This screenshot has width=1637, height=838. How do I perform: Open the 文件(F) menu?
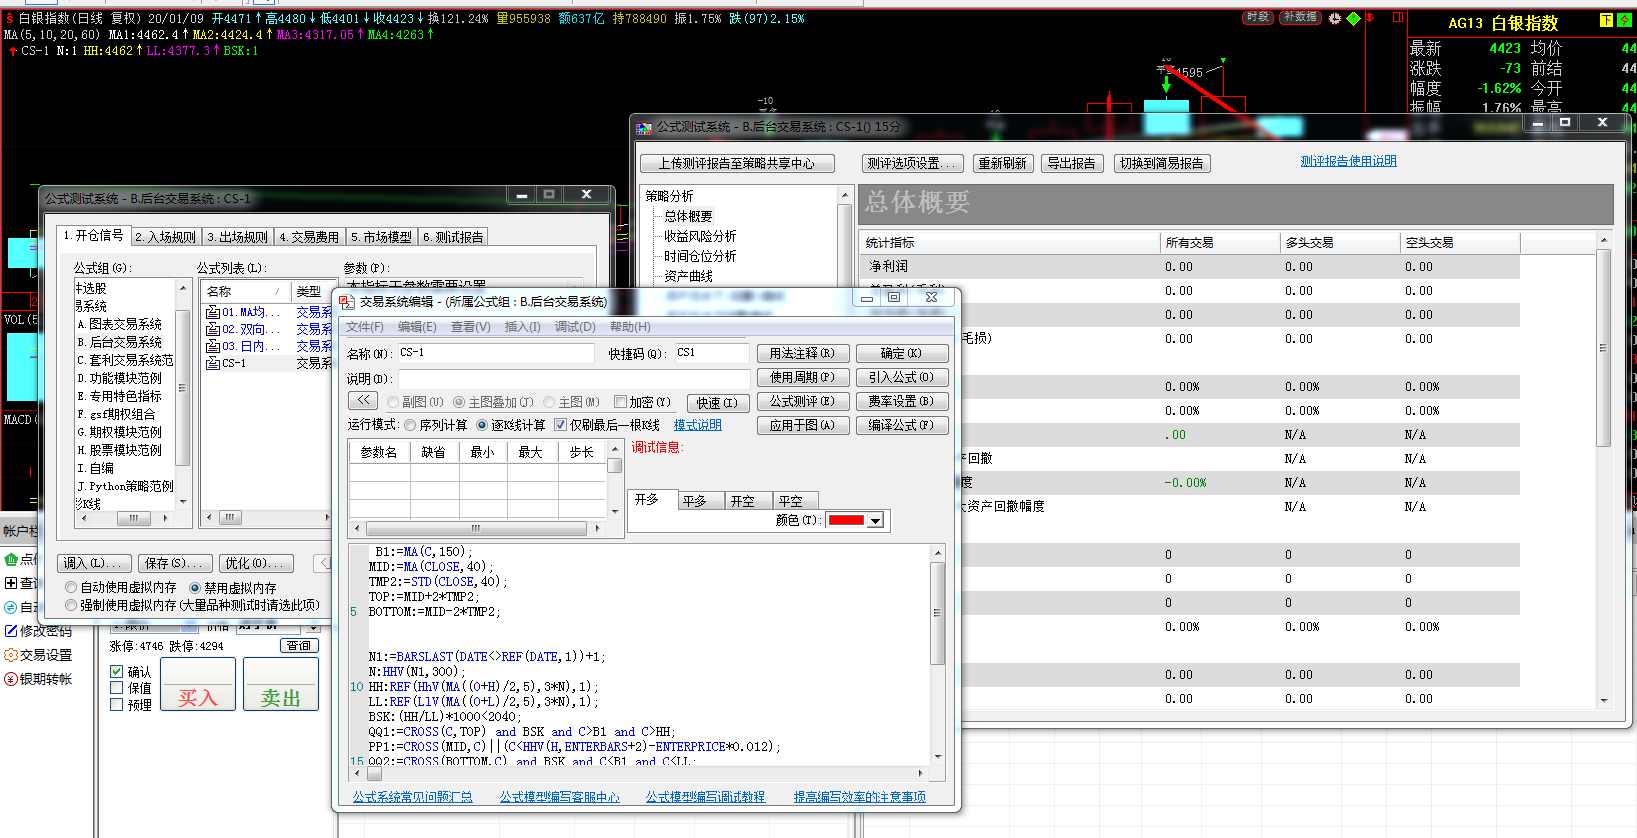(365, 327)
